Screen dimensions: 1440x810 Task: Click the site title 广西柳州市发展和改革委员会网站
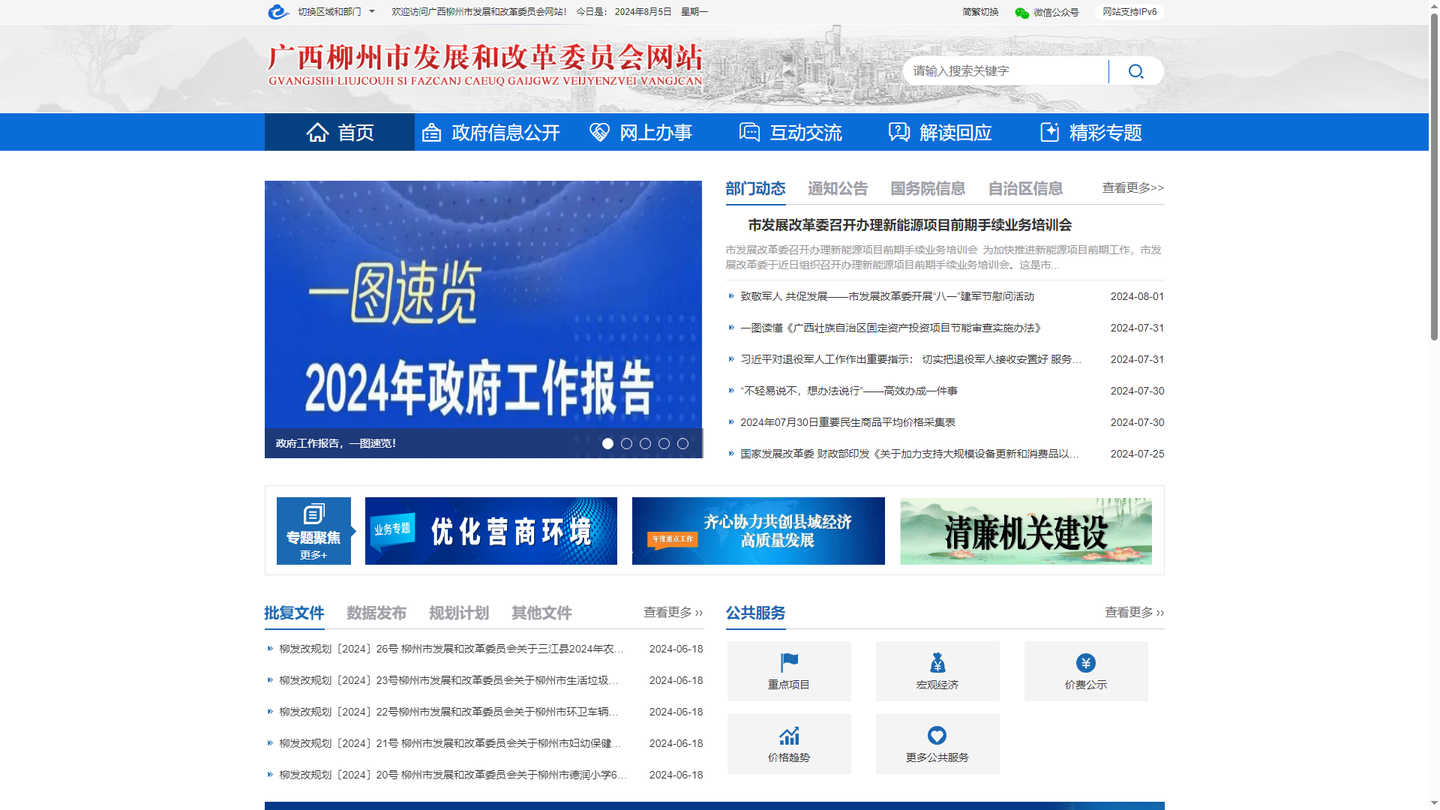coord(485,65)
